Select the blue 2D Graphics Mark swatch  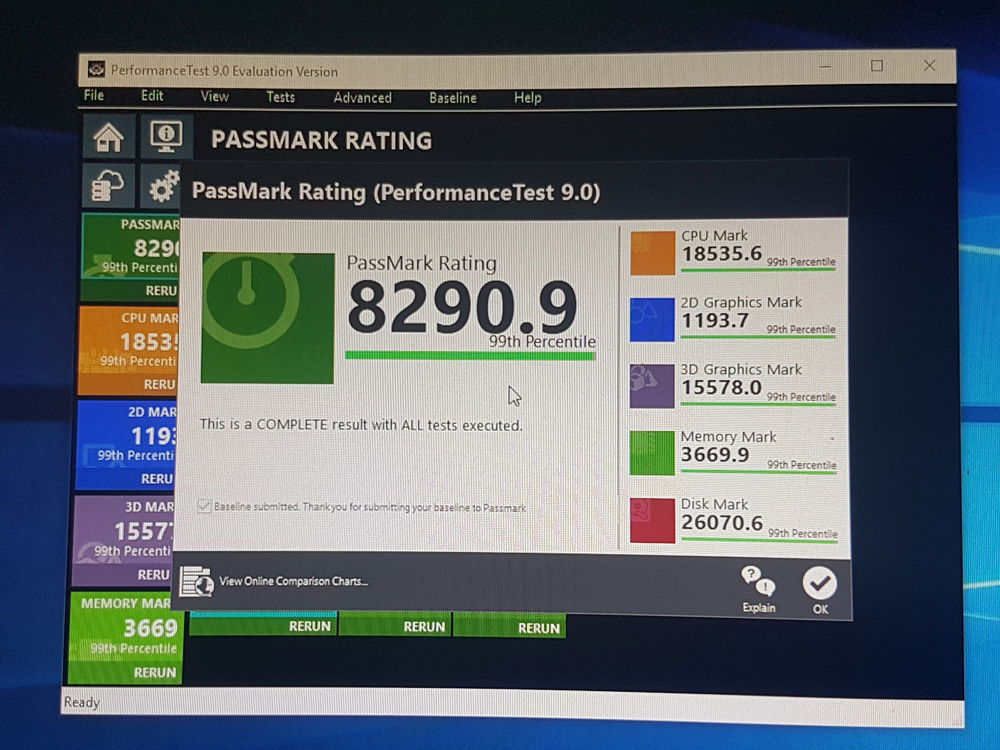click(x=652, y=319)
